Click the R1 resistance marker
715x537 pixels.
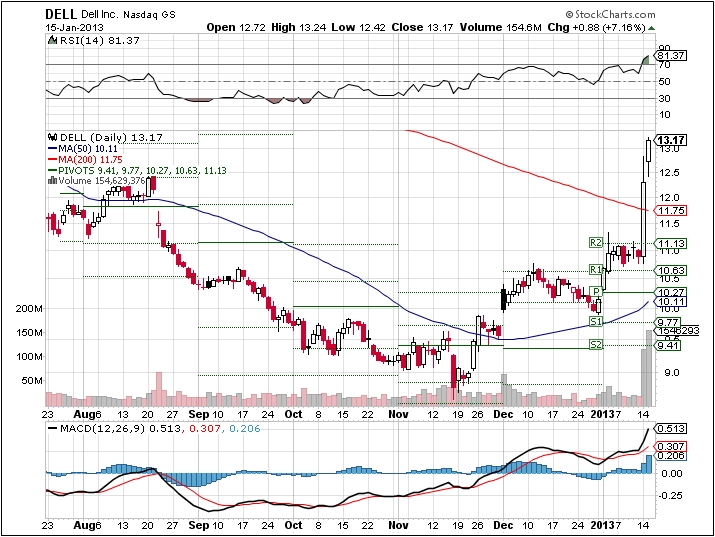[596, 269]
